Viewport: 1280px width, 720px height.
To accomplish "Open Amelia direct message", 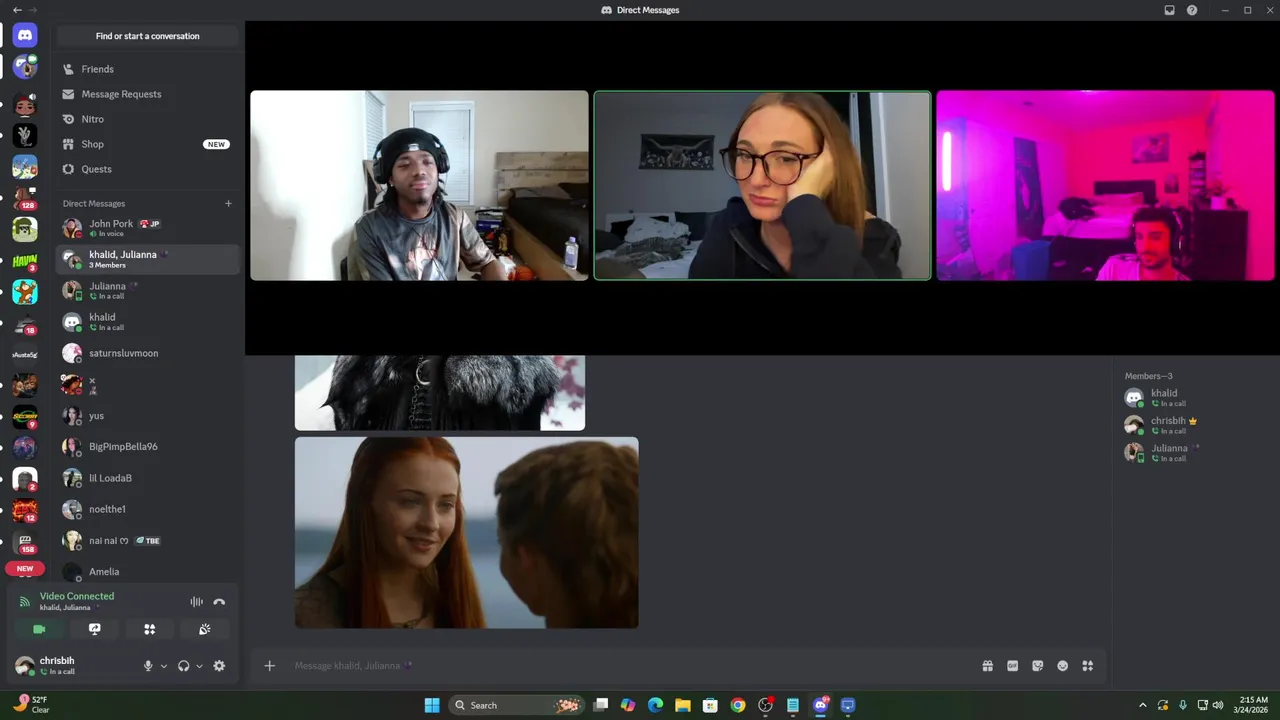I will coord(147,572).
